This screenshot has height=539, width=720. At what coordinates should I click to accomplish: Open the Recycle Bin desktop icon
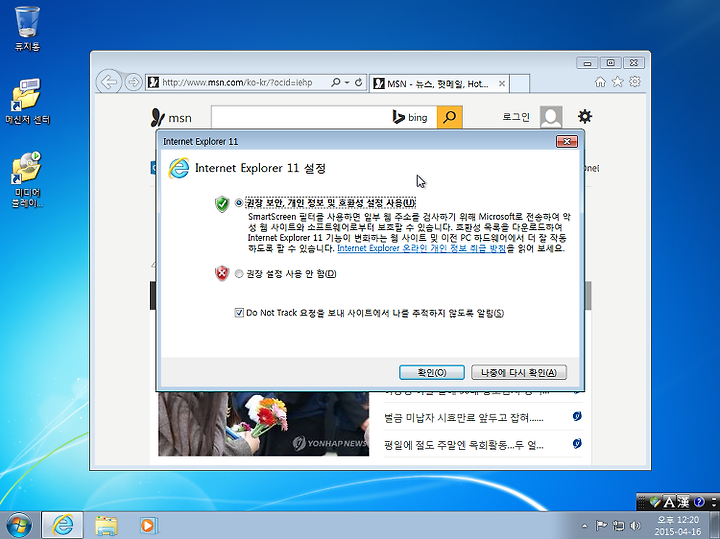[x=27, y=28]
